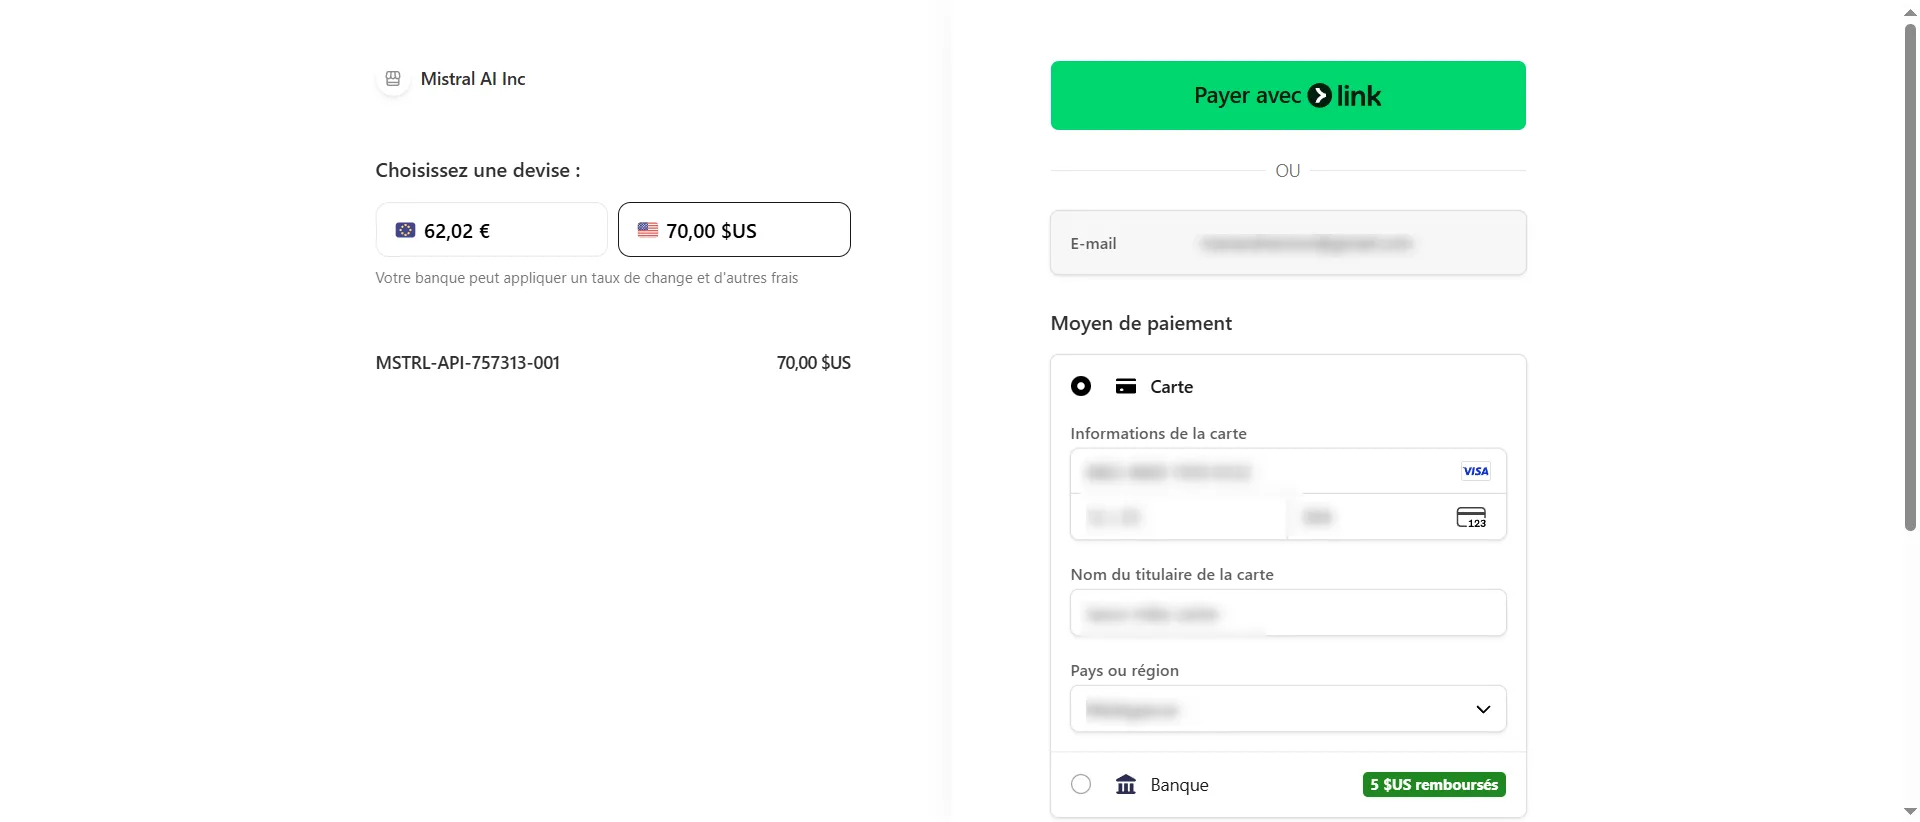Expand the country selector chevron

(1483, 709)
